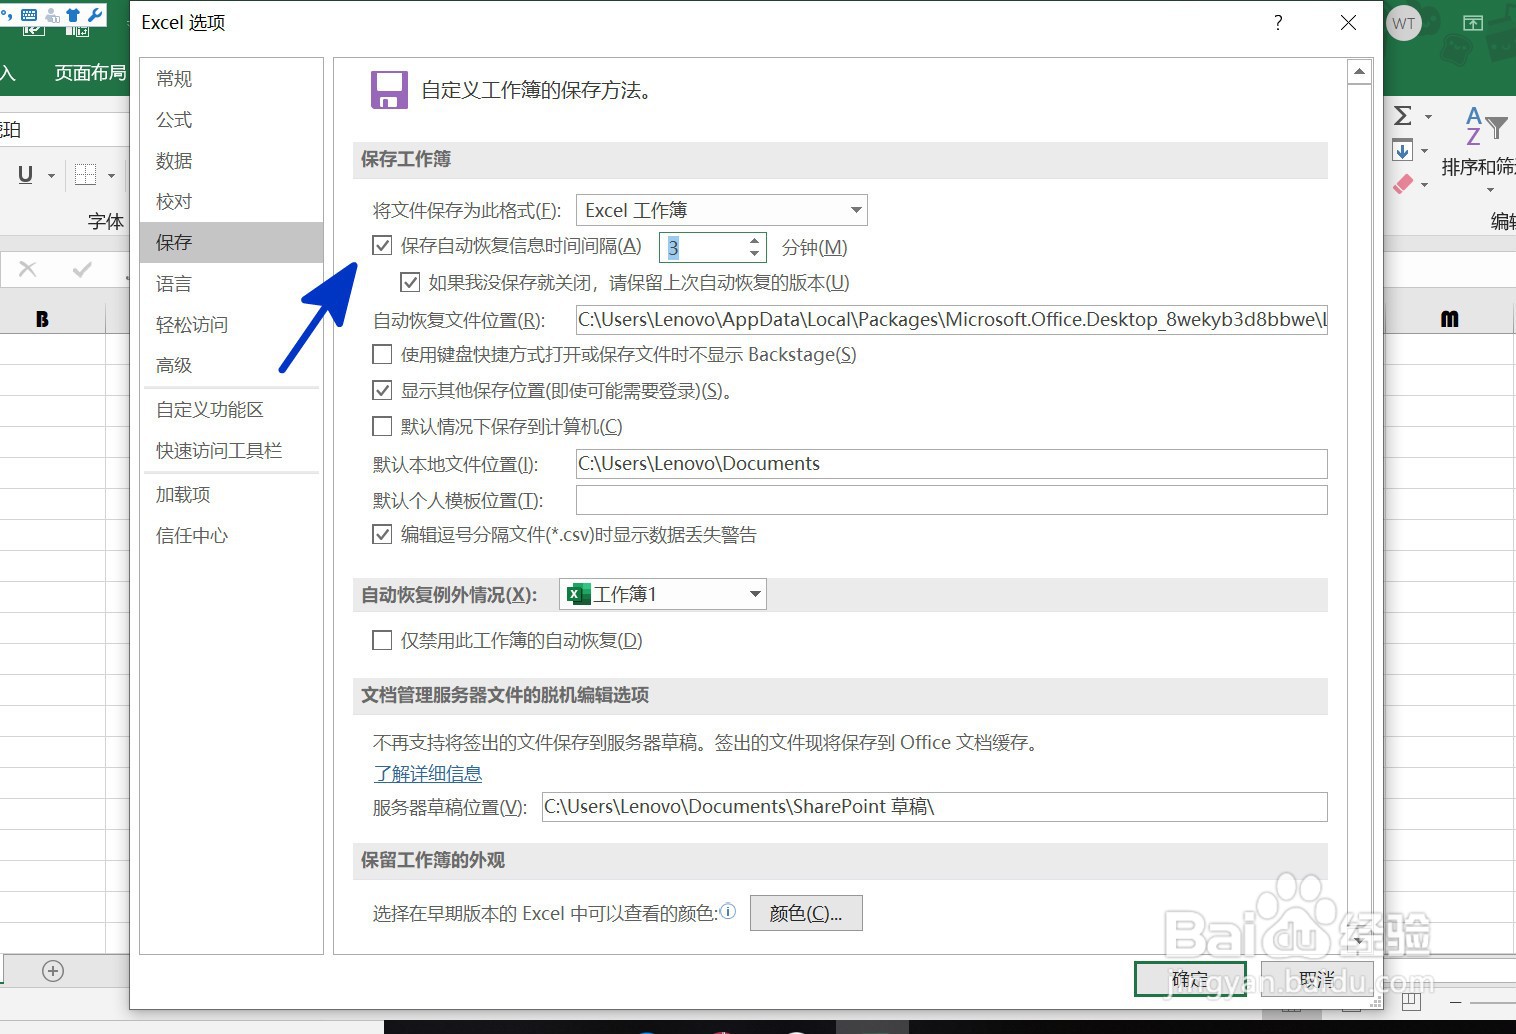The image size is (1516, 1034).
Task: Select the 加载项 options category
Action: pos(231,494)
